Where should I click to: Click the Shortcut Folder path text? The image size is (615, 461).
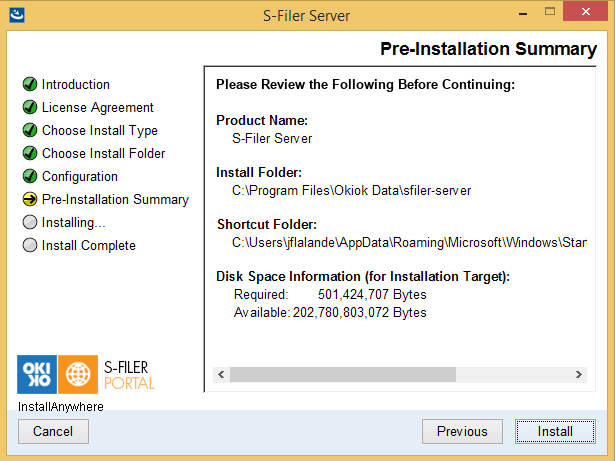click(x=409, y=242)
